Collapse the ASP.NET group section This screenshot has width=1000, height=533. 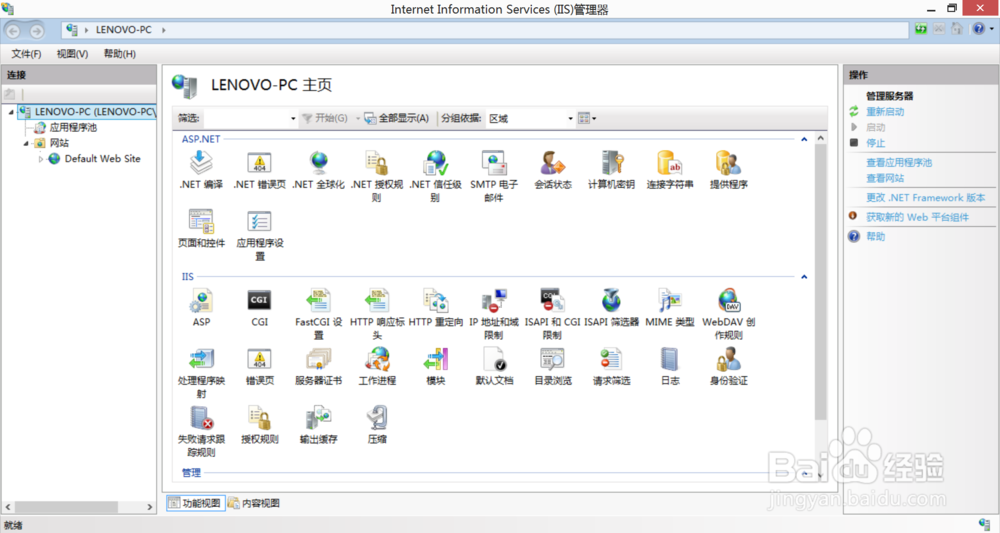[x=804, y=139]
